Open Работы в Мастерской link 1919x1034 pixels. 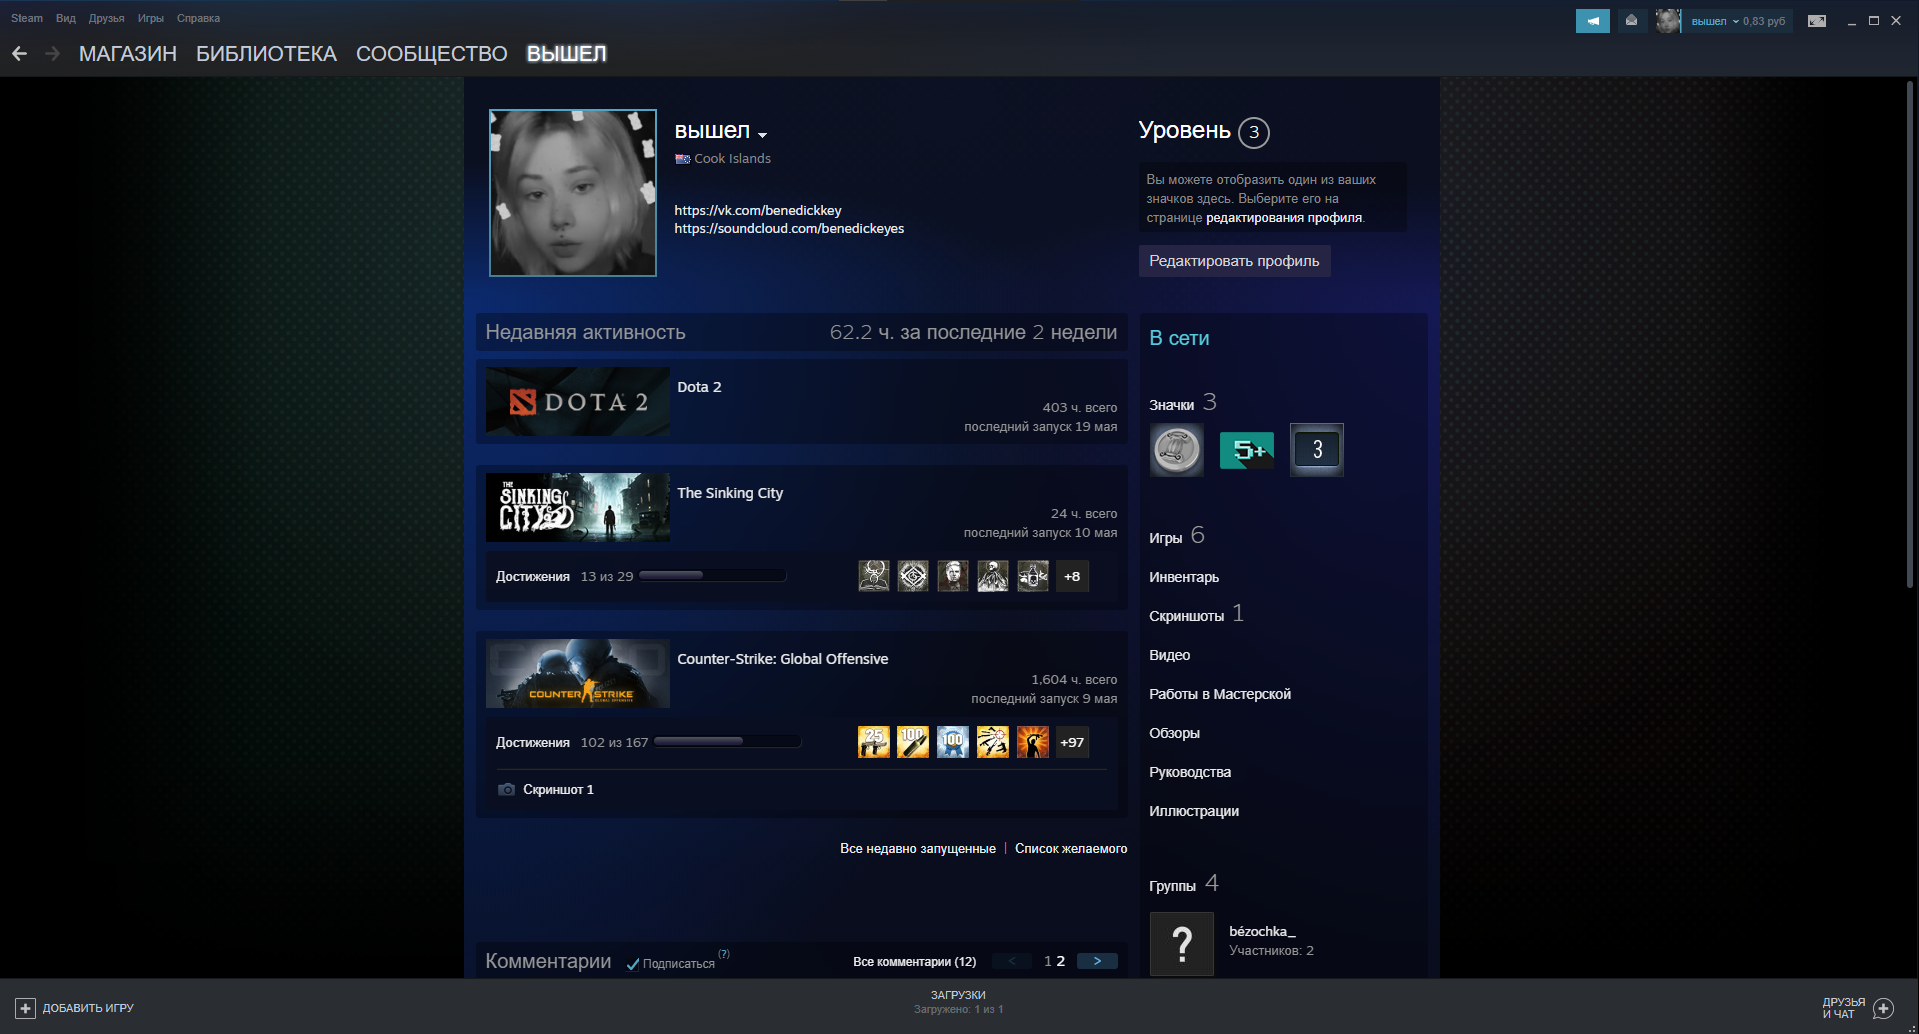(x=1220, y=694)
